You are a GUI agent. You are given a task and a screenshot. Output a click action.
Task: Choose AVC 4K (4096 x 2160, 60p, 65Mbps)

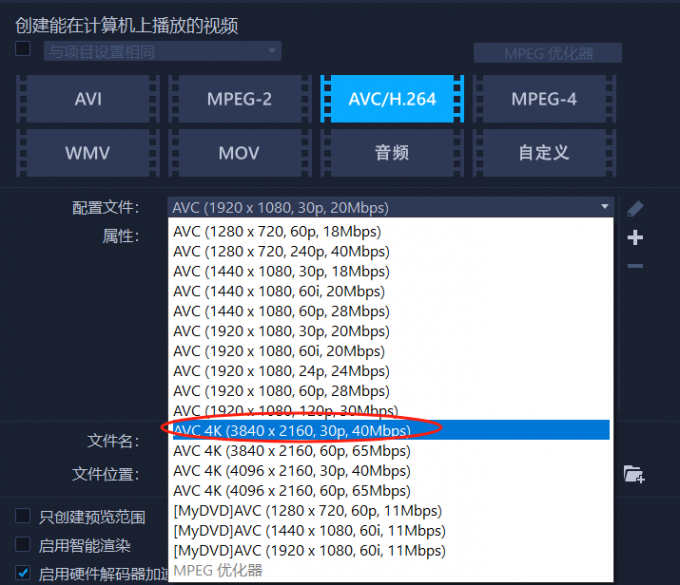391,491
